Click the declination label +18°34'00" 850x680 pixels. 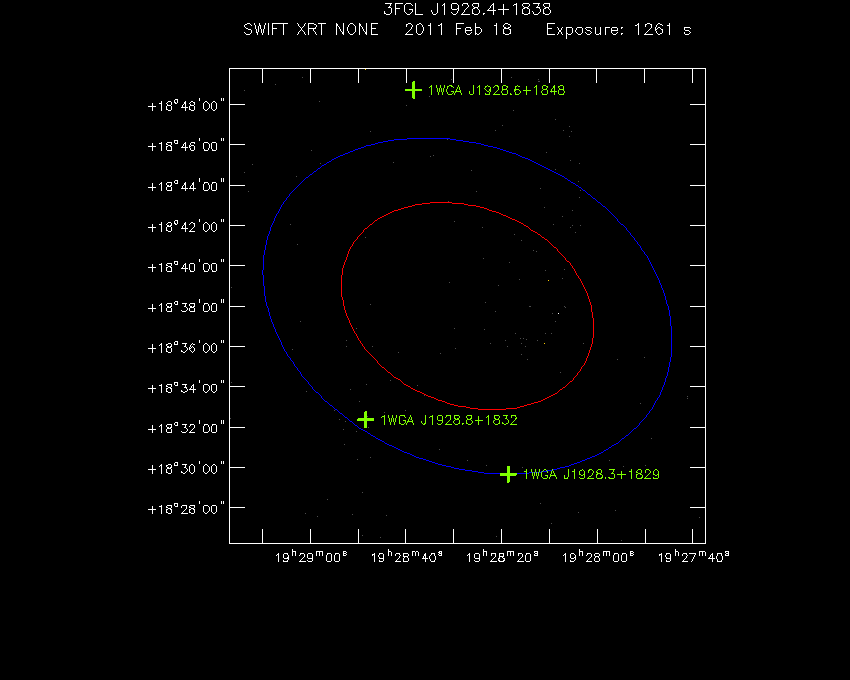(186, 388)
